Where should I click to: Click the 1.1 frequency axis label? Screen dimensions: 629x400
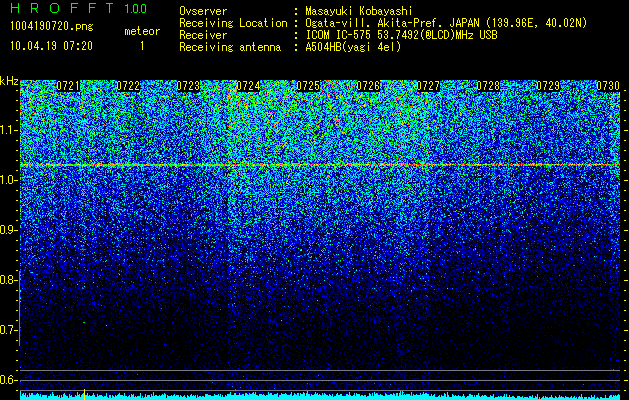point(8,130)
